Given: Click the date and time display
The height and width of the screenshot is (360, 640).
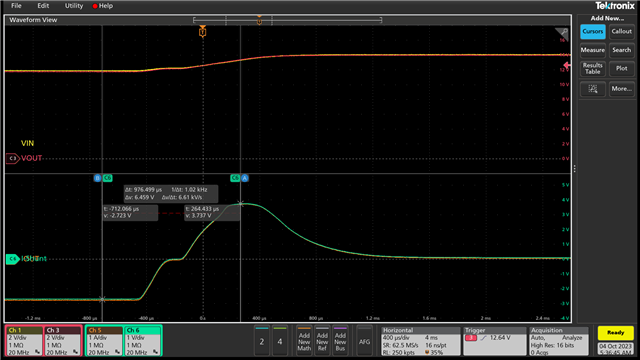Looking at the screenshot, I should pos(616,349).
